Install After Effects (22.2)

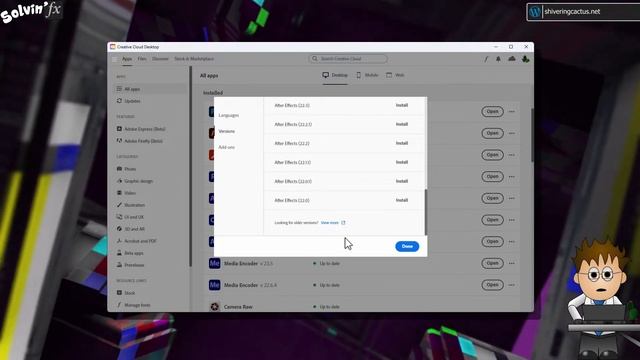pyautogui.click(x=402, y=143)
